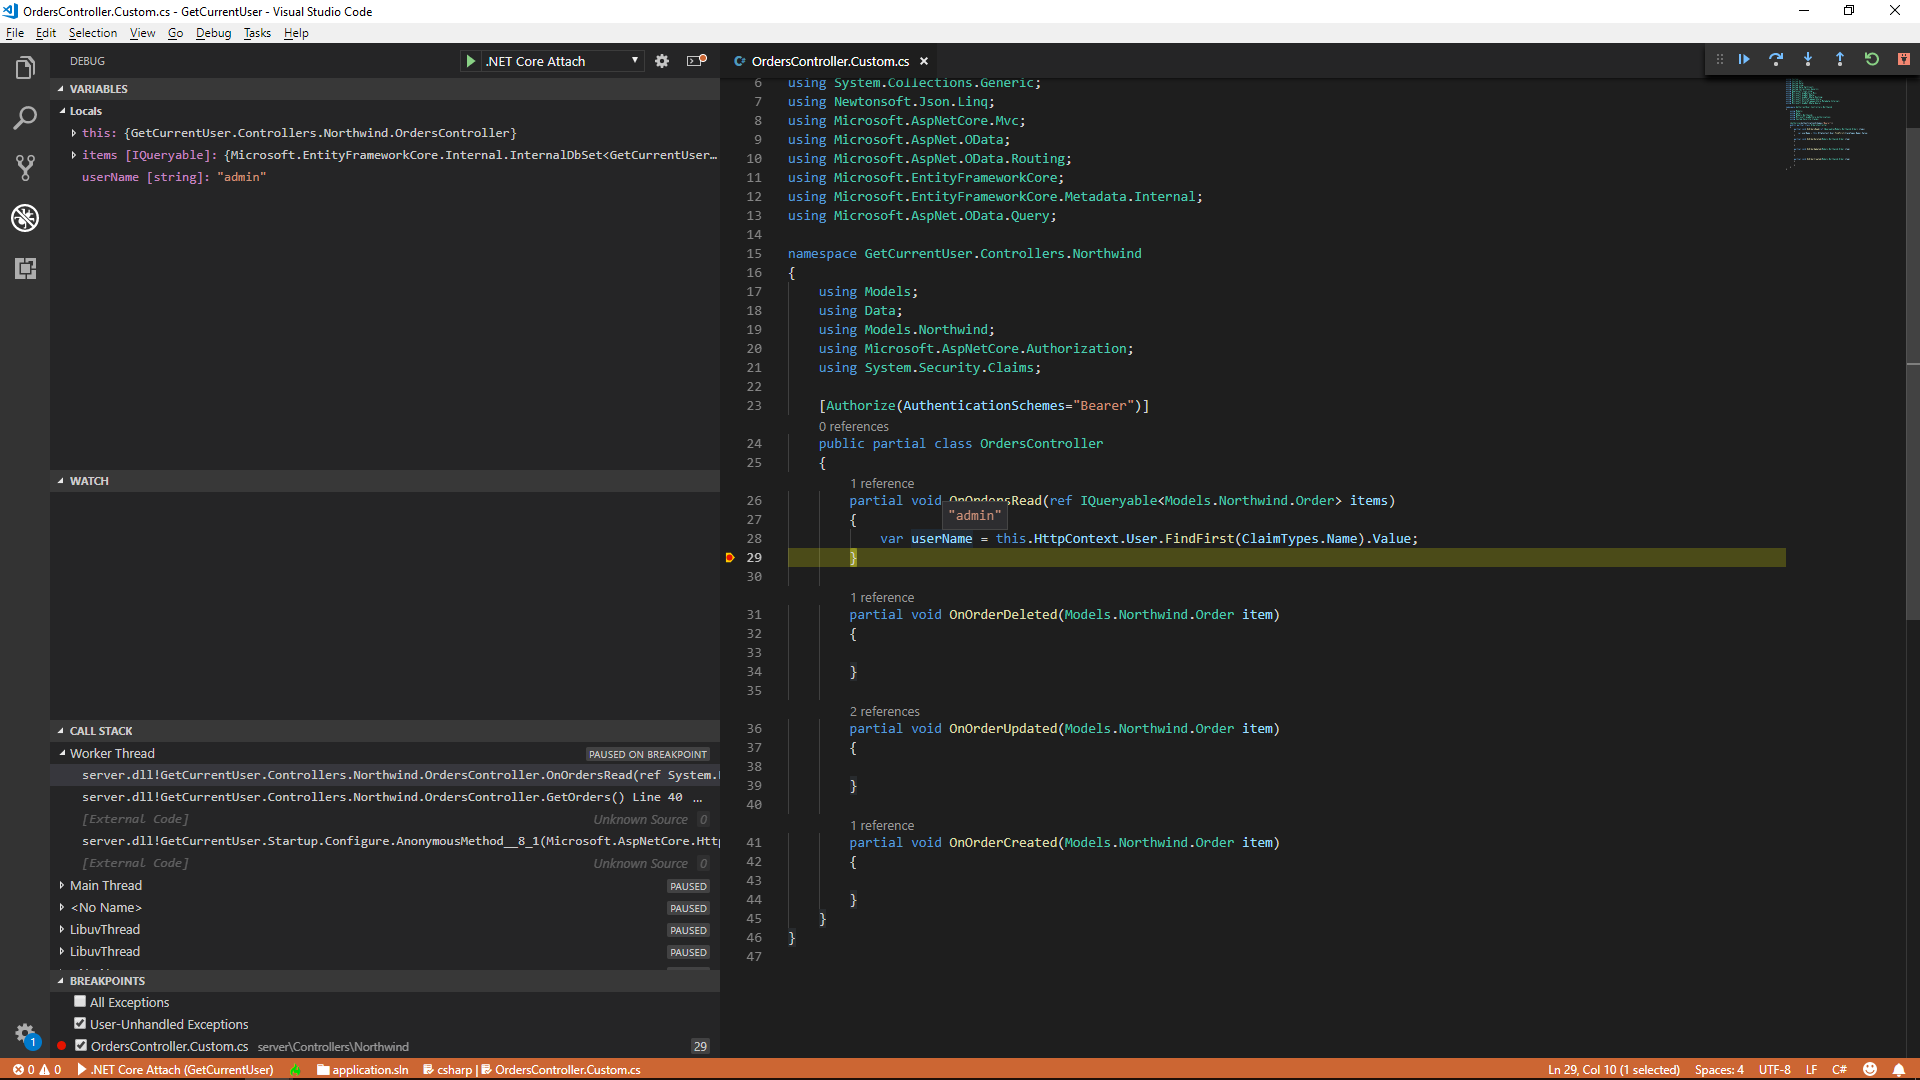Disconnect the debugger with the red plug icon
The height and width of the screenshot is (1080, 1920).
[1904, 60]
